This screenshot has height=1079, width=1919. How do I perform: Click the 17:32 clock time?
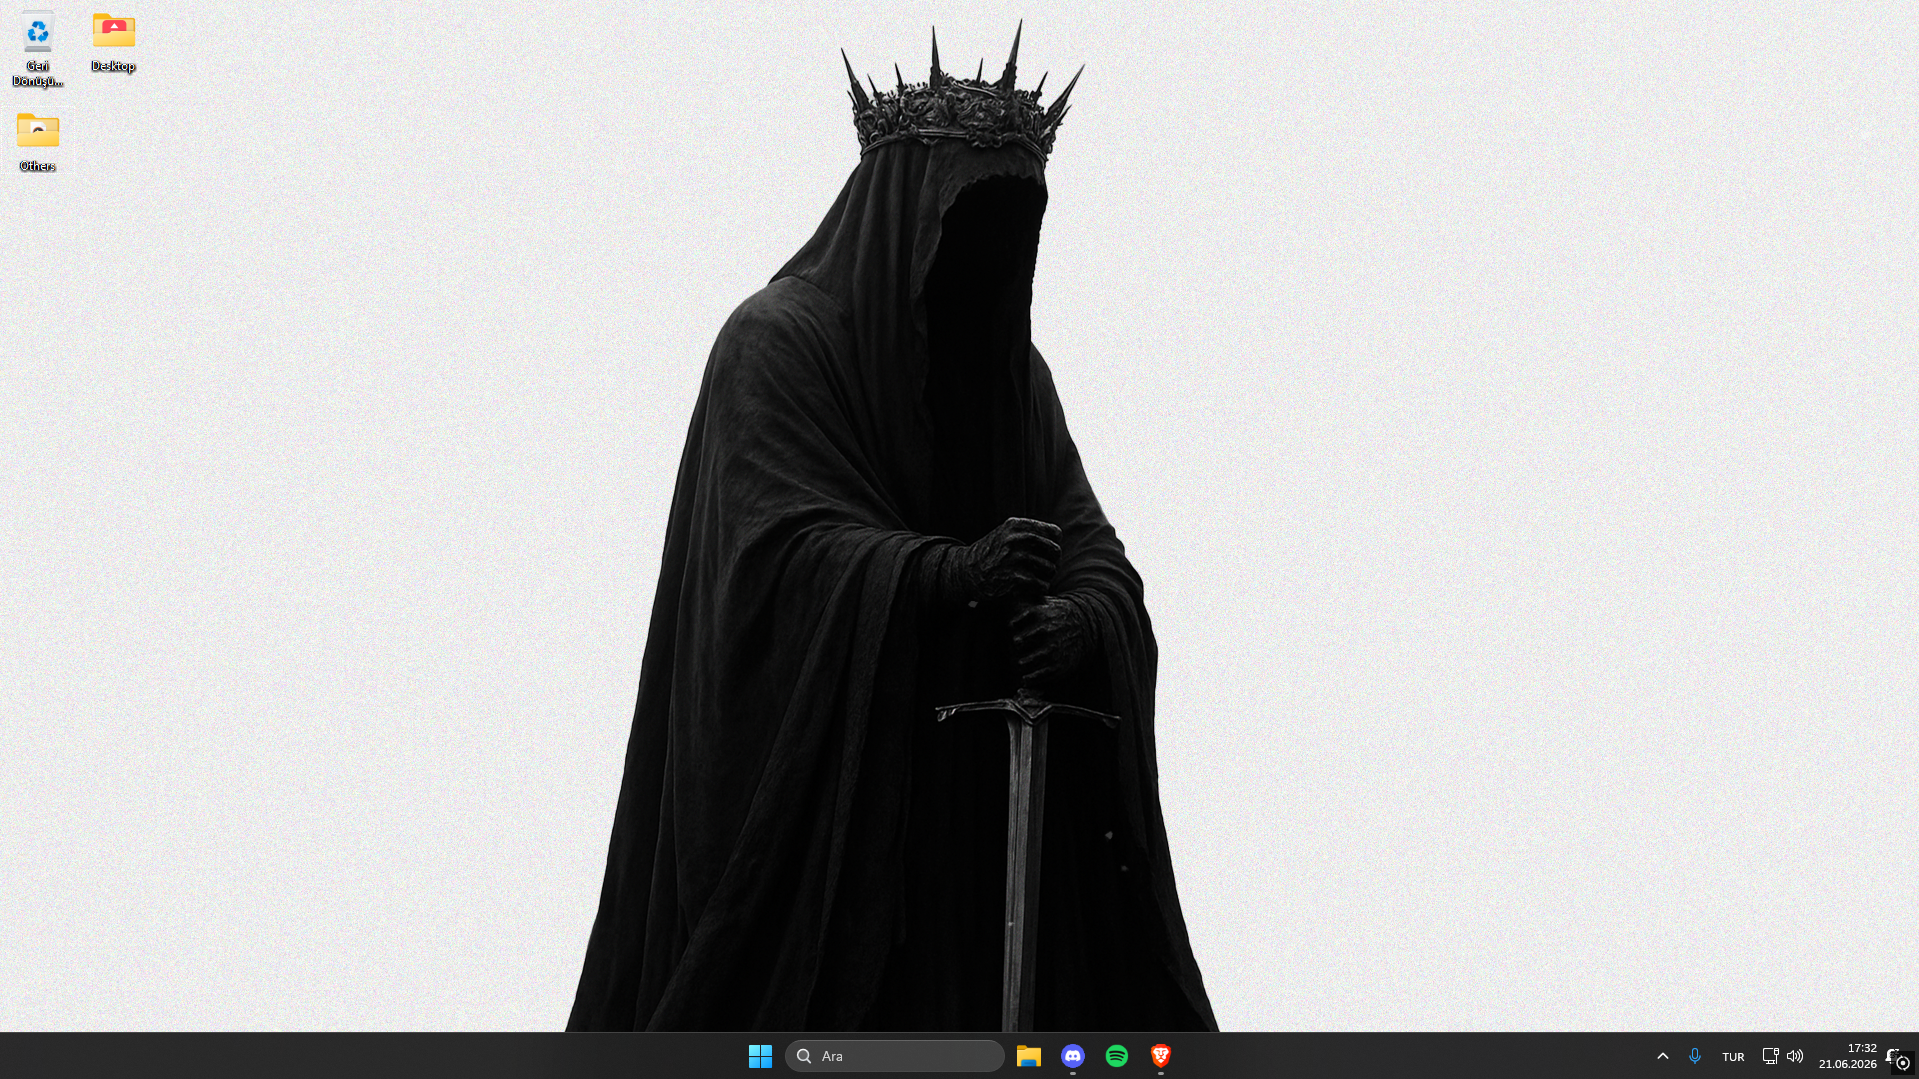1862,1048
